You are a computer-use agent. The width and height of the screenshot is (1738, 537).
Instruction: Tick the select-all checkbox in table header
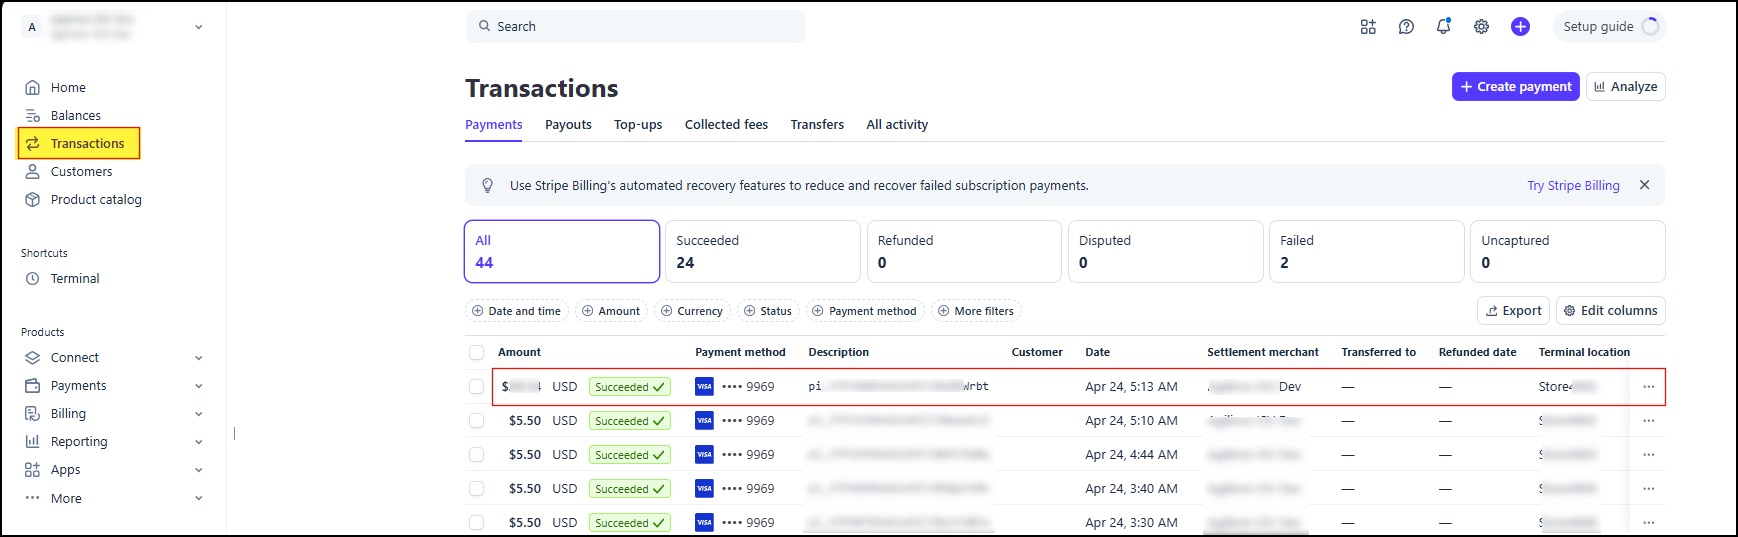476,352
